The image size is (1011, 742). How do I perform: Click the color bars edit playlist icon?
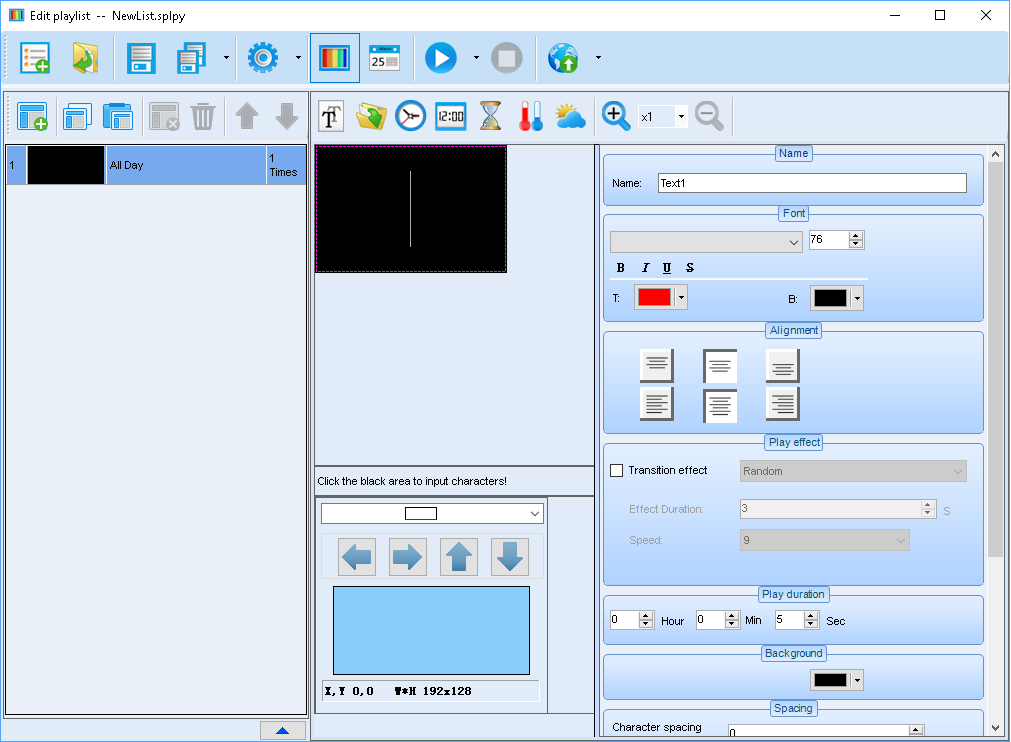click(335, 58)
